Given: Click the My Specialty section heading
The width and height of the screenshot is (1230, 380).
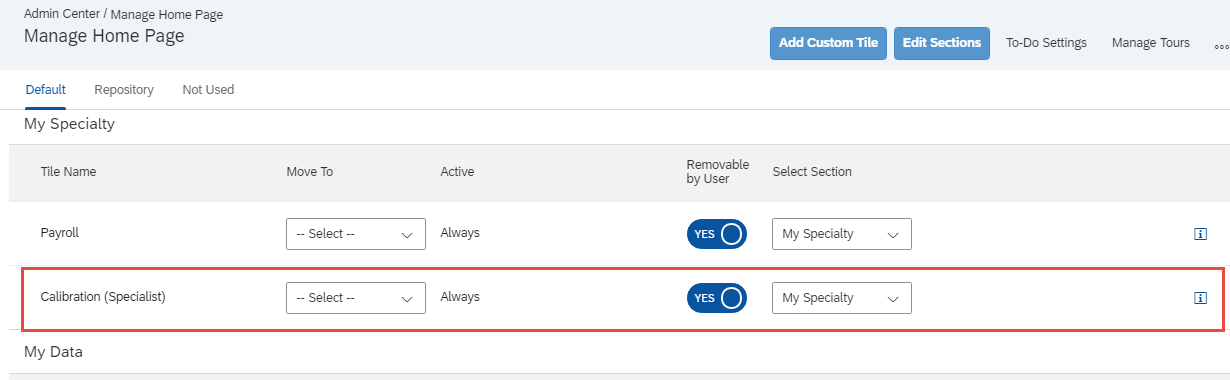Looking at the screenshot, I should 69,125.
